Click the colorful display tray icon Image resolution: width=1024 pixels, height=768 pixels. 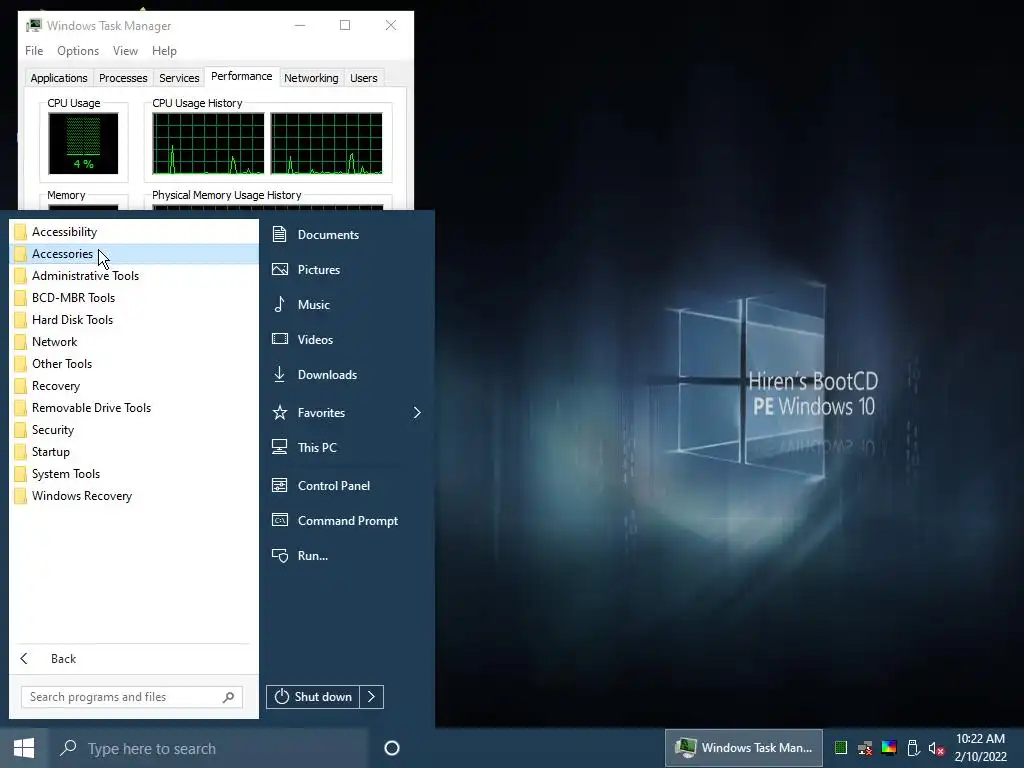[889, 748]
